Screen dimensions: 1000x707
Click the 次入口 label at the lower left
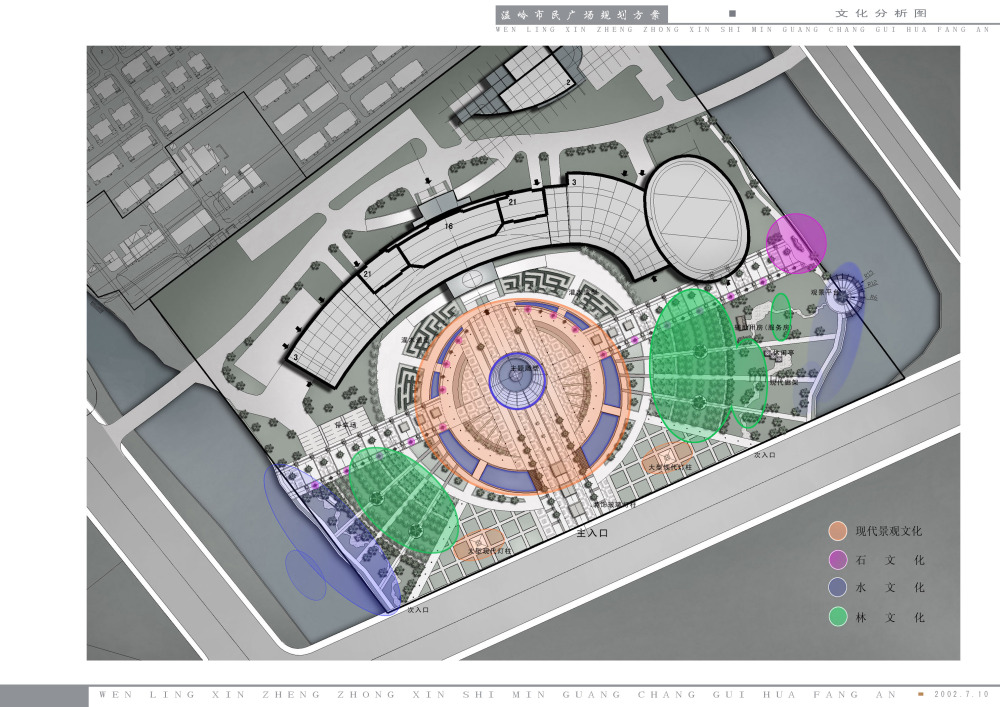click(417, 608)
